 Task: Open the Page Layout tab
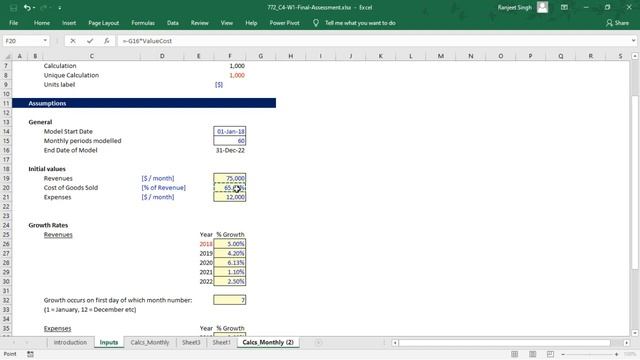(104, 23)
